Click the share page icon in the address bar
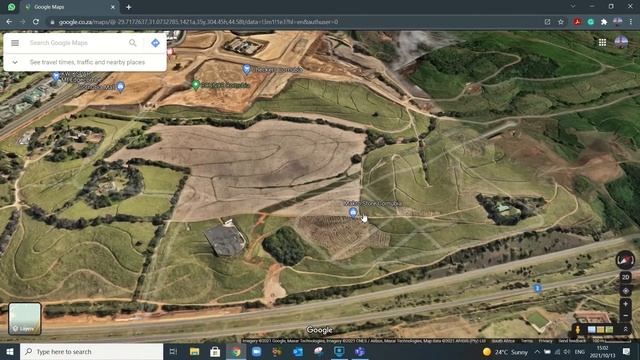 [x=547, y=22]
